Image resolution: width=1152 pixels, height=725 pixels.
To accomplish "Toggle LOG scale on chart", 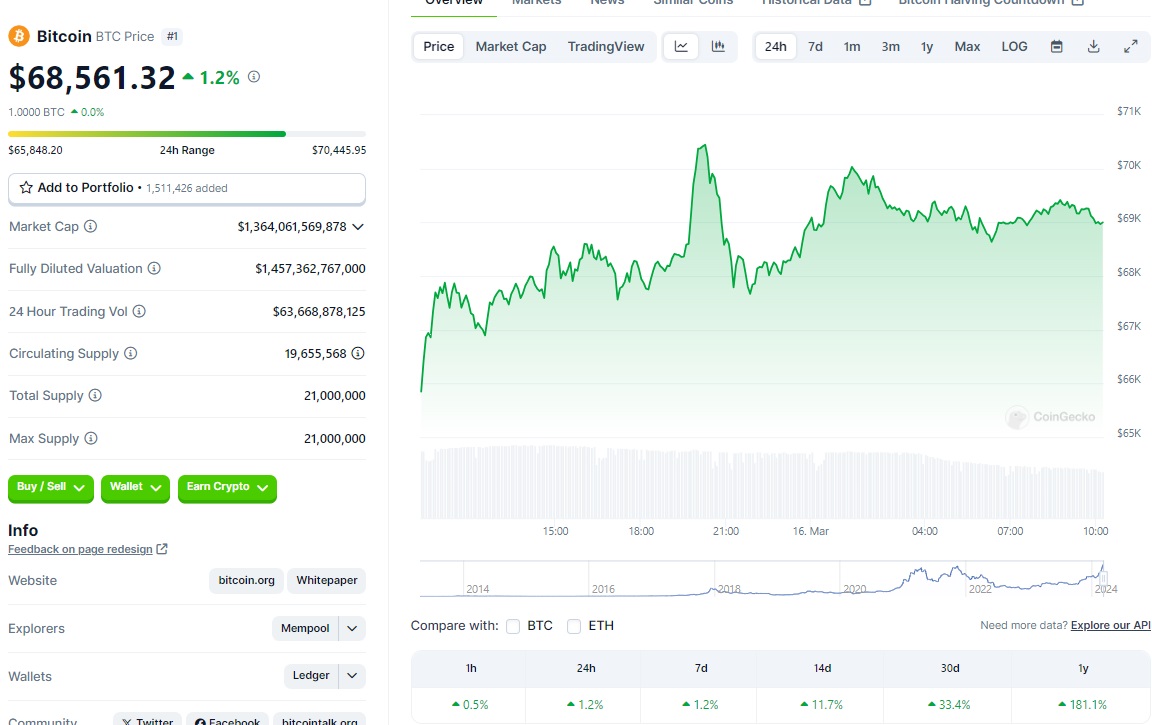I will 1014,46.
